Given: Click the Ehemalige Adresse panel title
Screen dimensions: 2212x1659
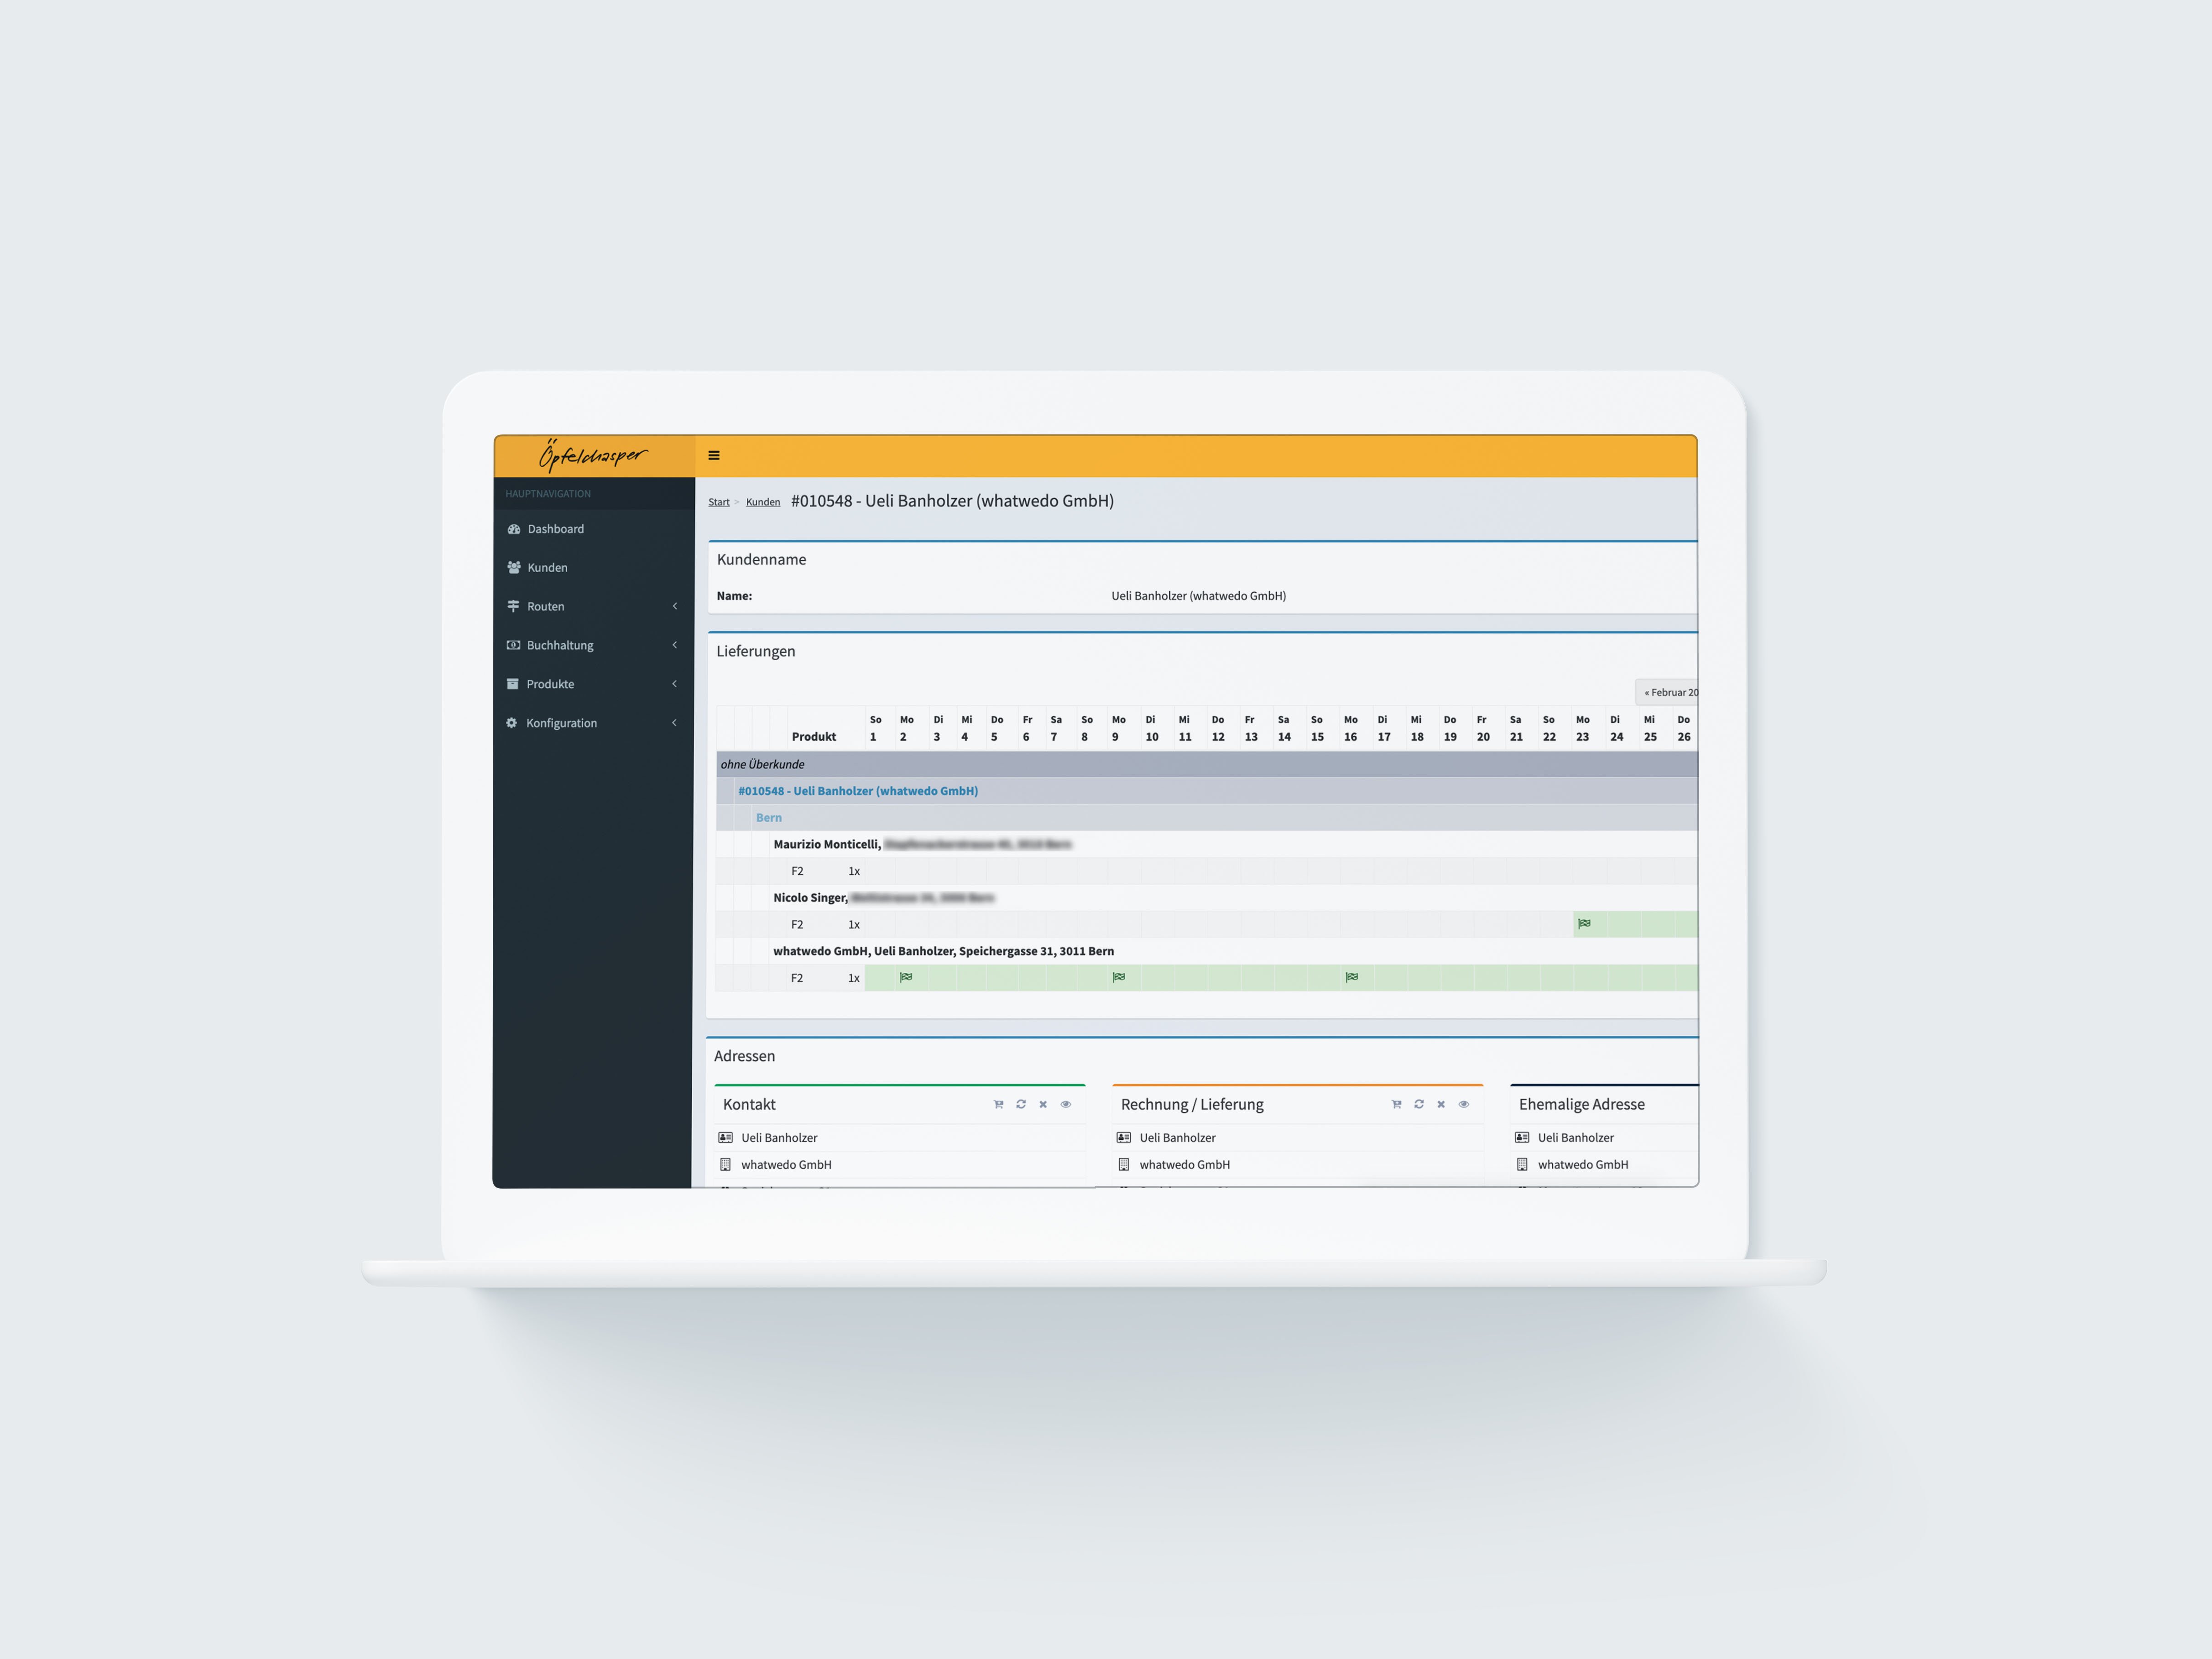Looking at the screenshot, I should 1582,1104.
